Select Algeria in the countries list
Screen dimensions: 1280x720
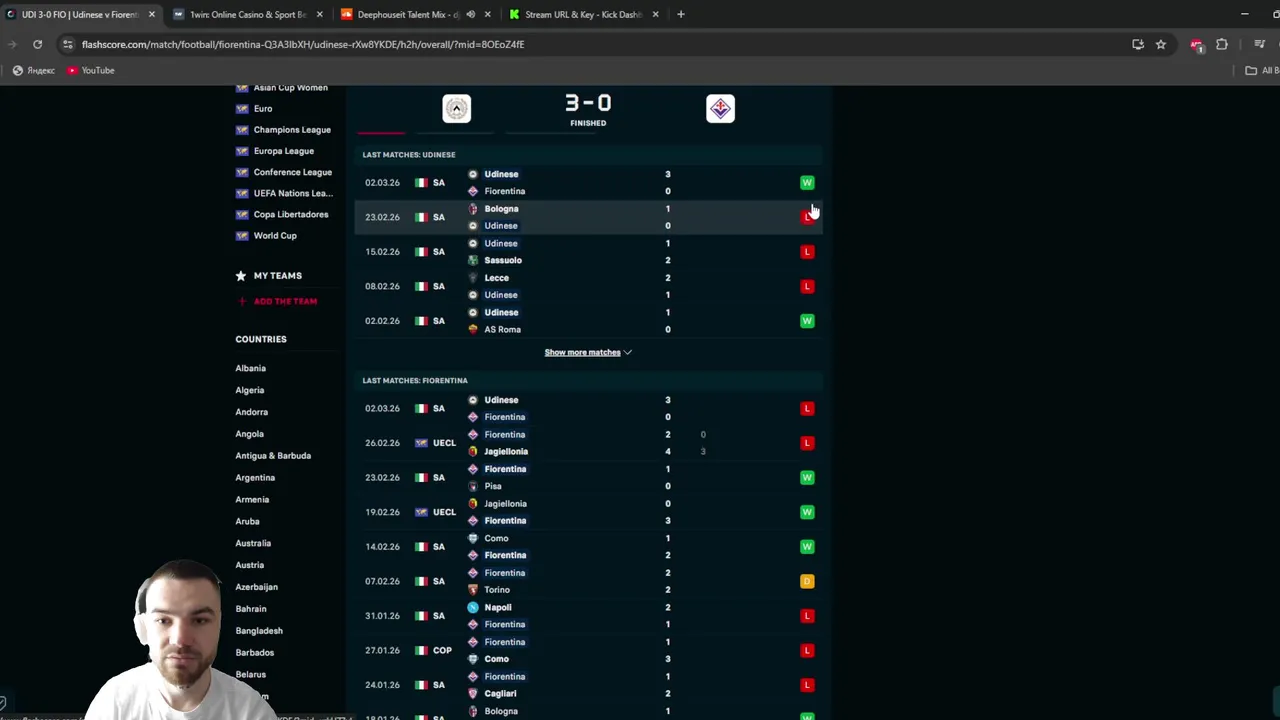coord(249,390)
